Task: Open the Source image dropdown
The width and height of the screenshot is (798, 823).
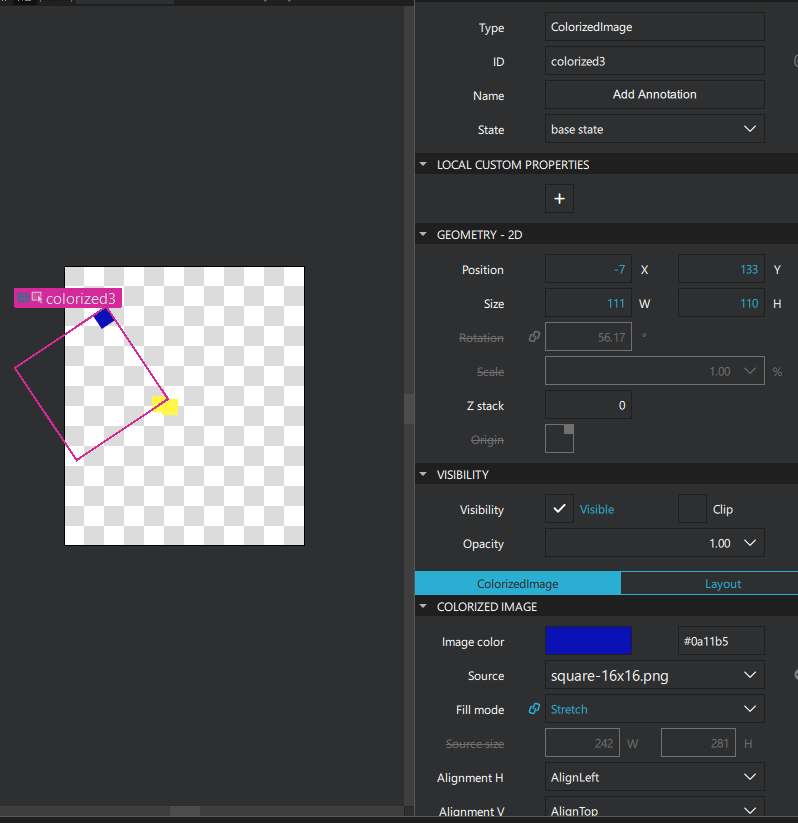Action: click(x=655, y=676)
